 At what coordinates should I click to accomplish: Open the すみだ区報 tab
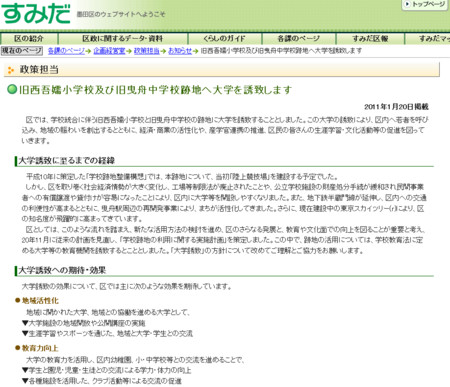370,39
